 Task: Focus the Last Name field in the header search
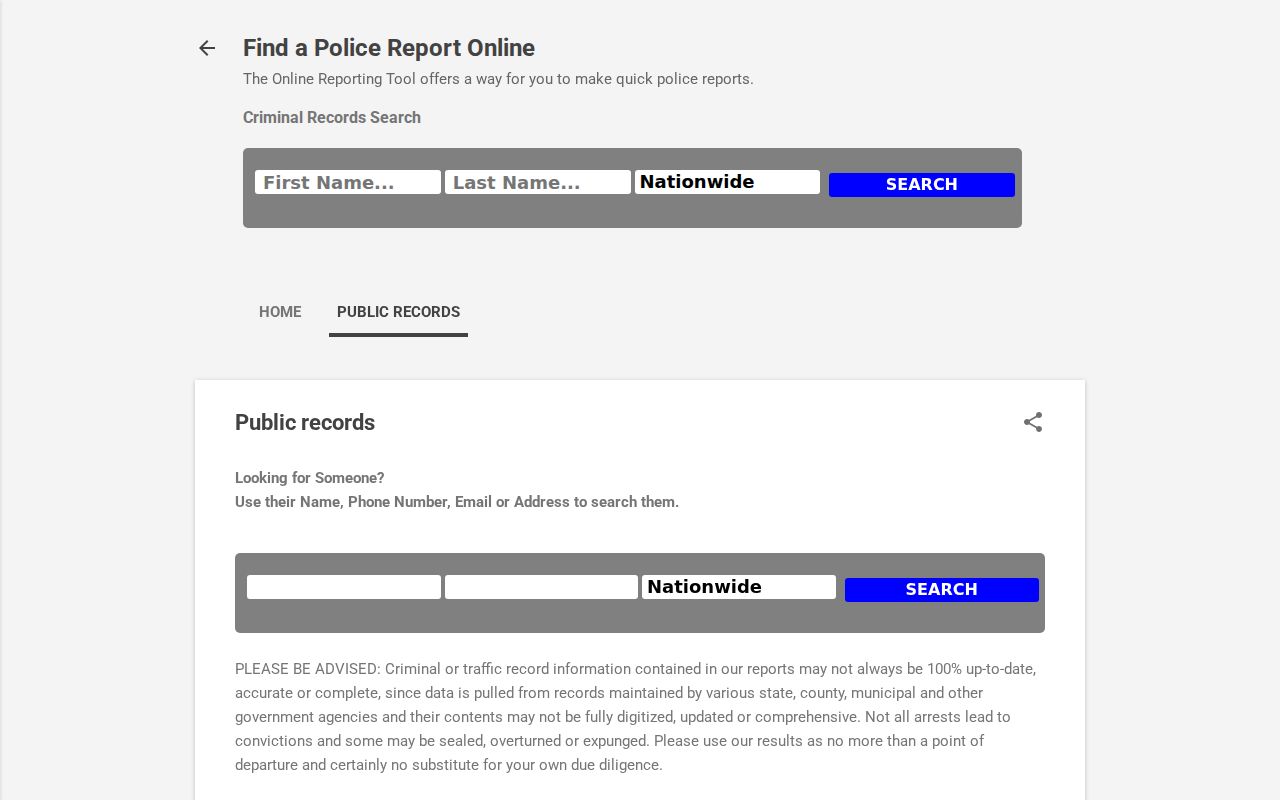538,182
